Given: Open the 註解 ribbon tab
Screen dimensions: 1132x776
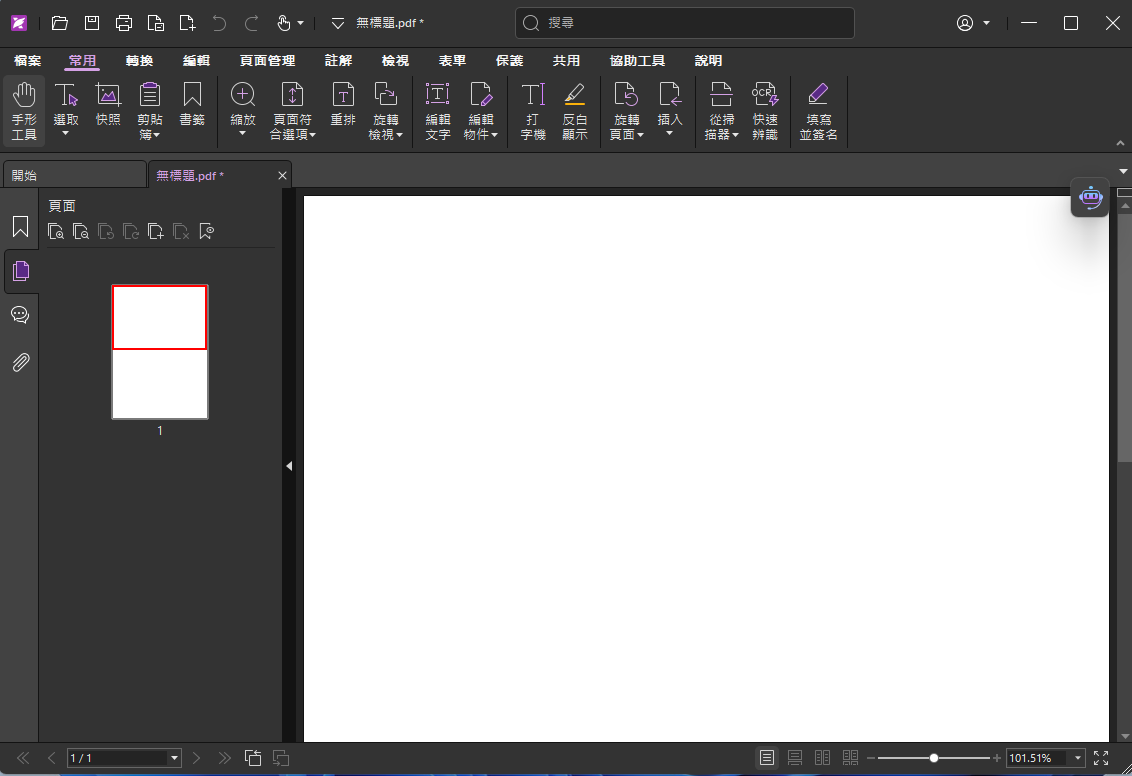Looking at the screenshot, I should [338, 61].
